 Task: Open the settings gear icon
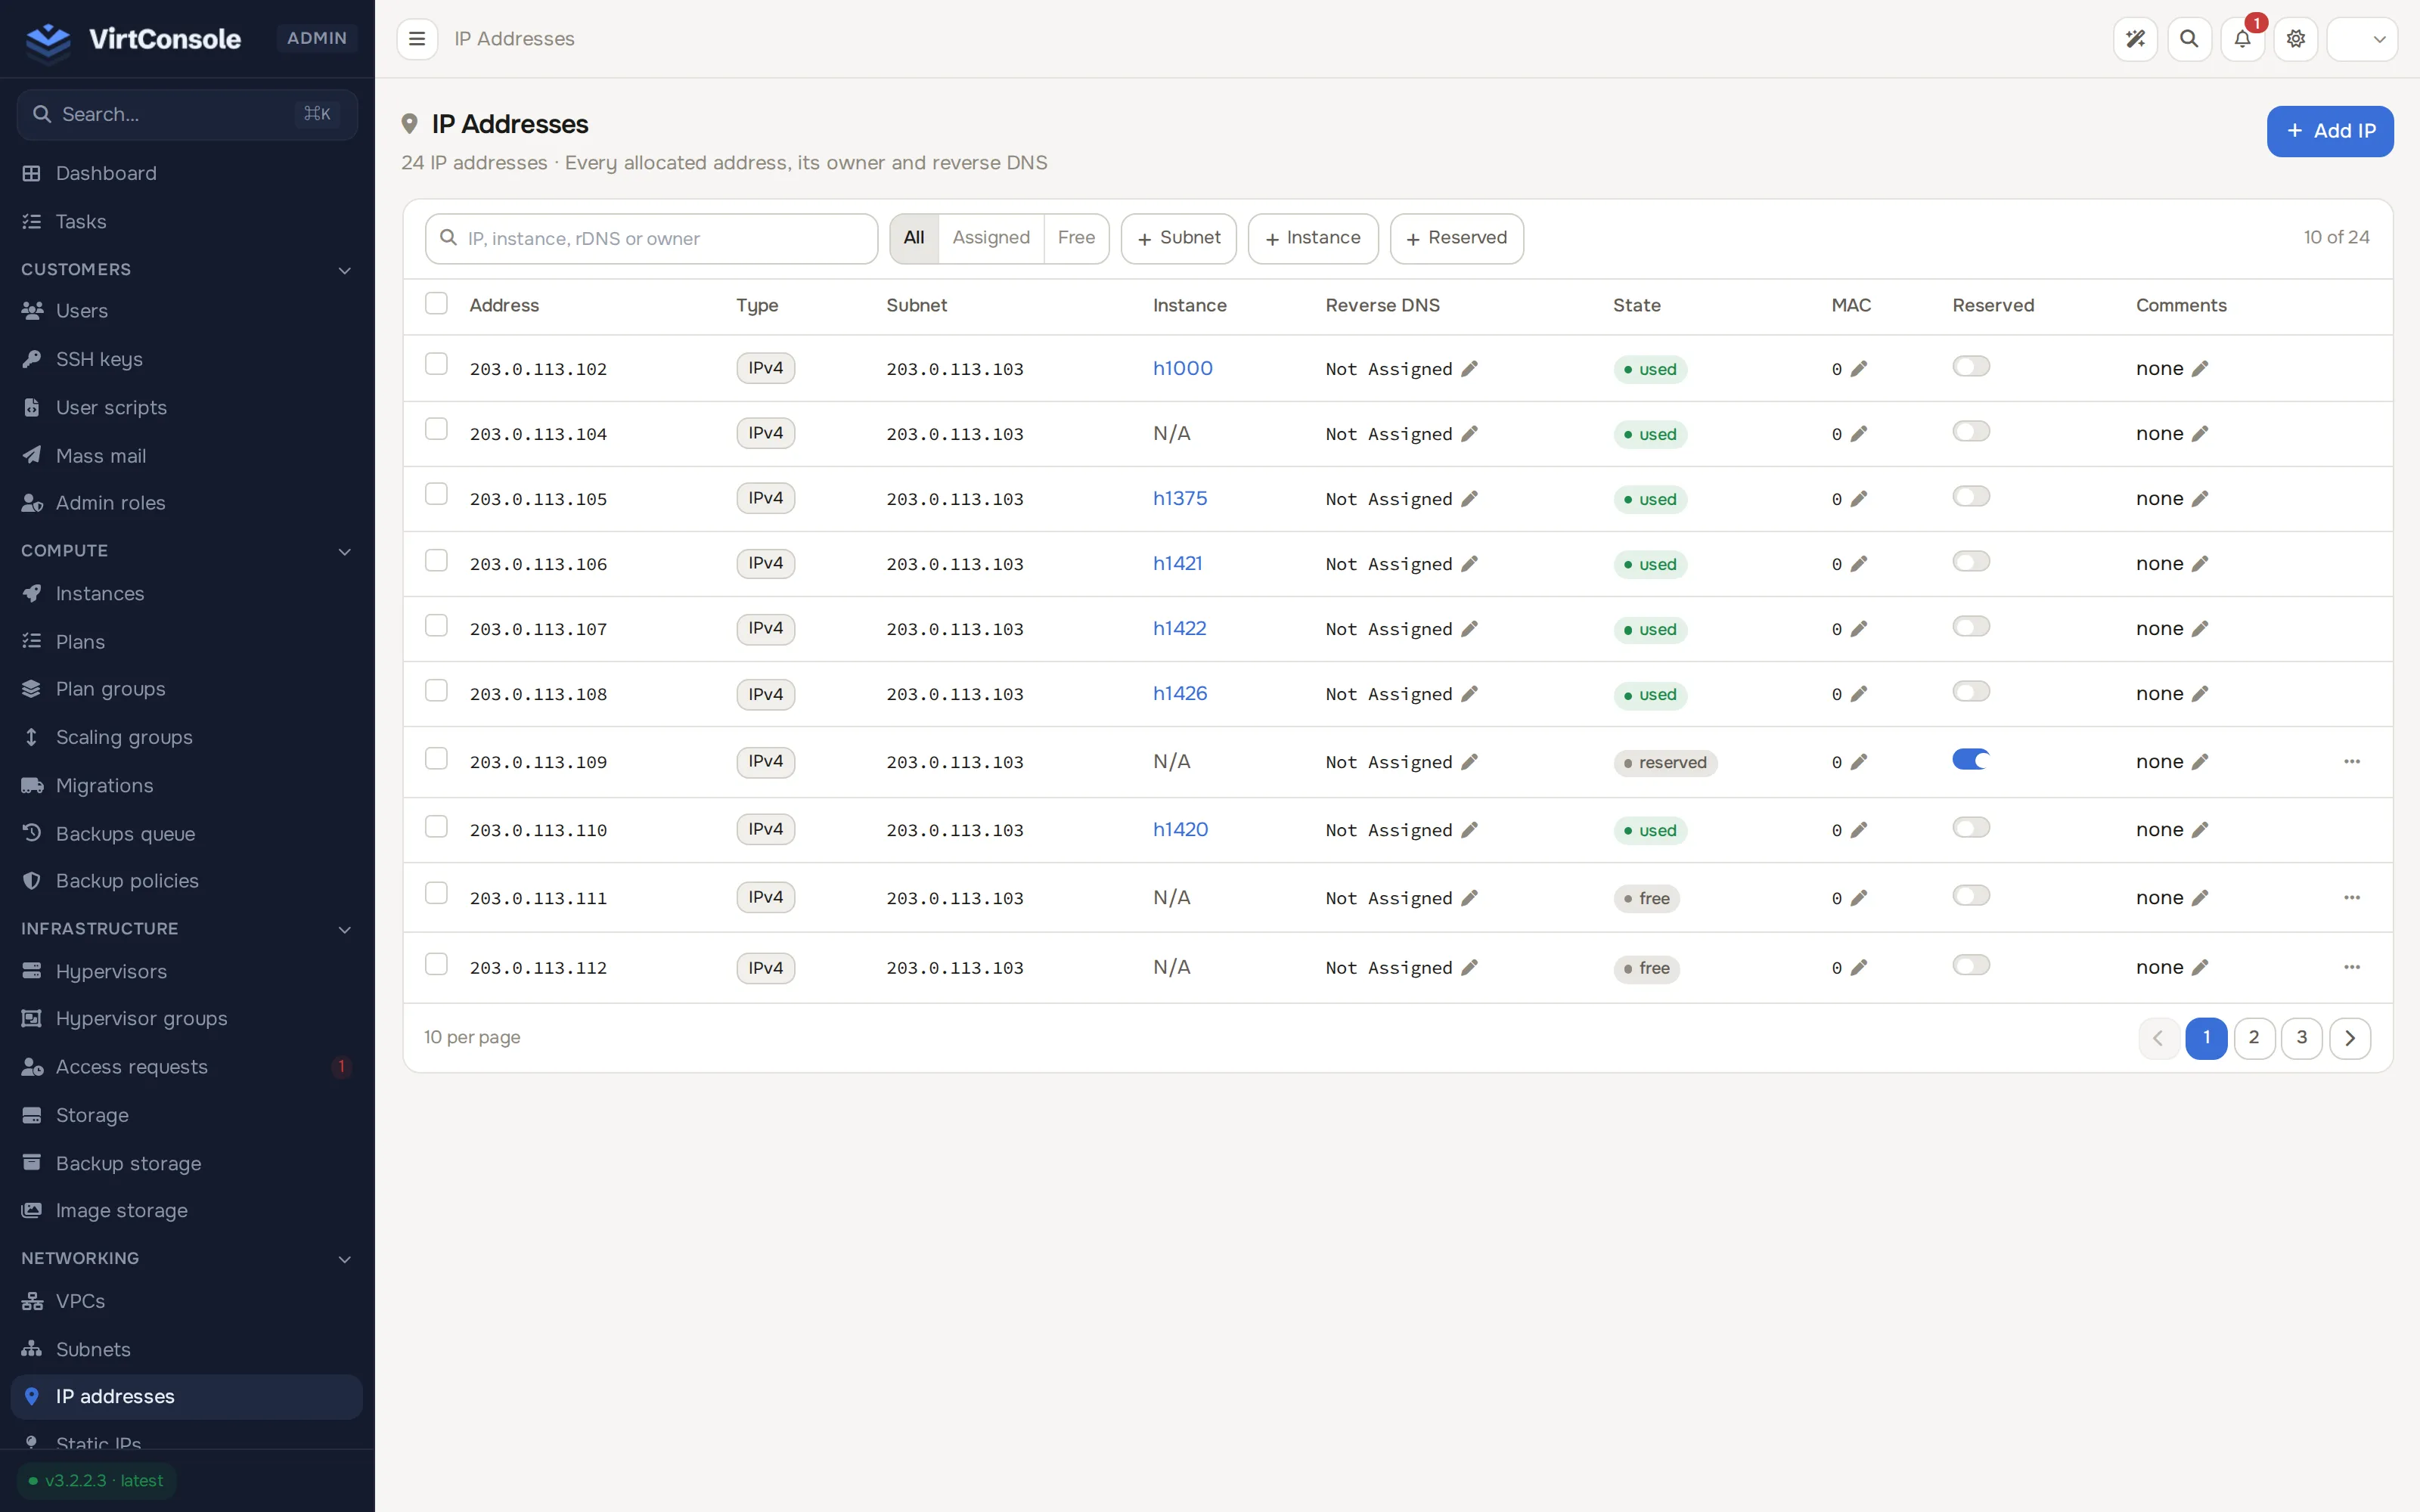(x=2296, y=39)
